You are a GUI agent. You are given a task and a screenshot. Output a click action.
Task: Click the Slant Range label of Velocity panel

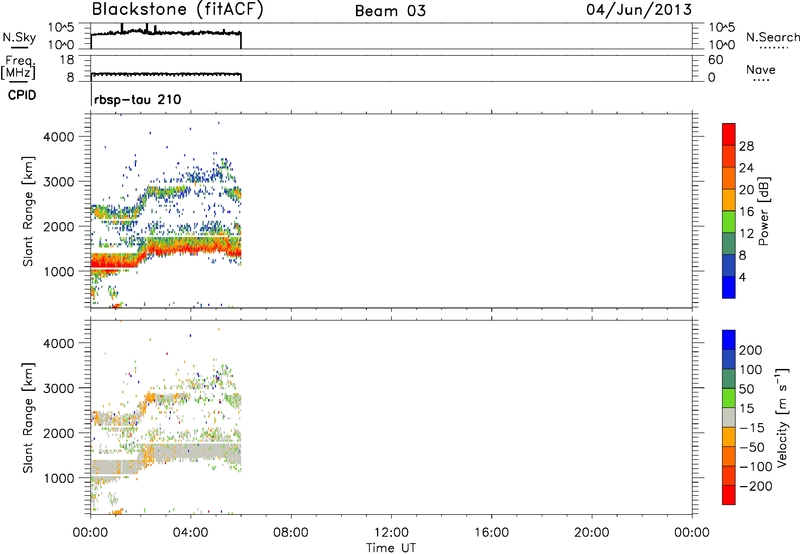pyautogui.click(x=28, y=418)
